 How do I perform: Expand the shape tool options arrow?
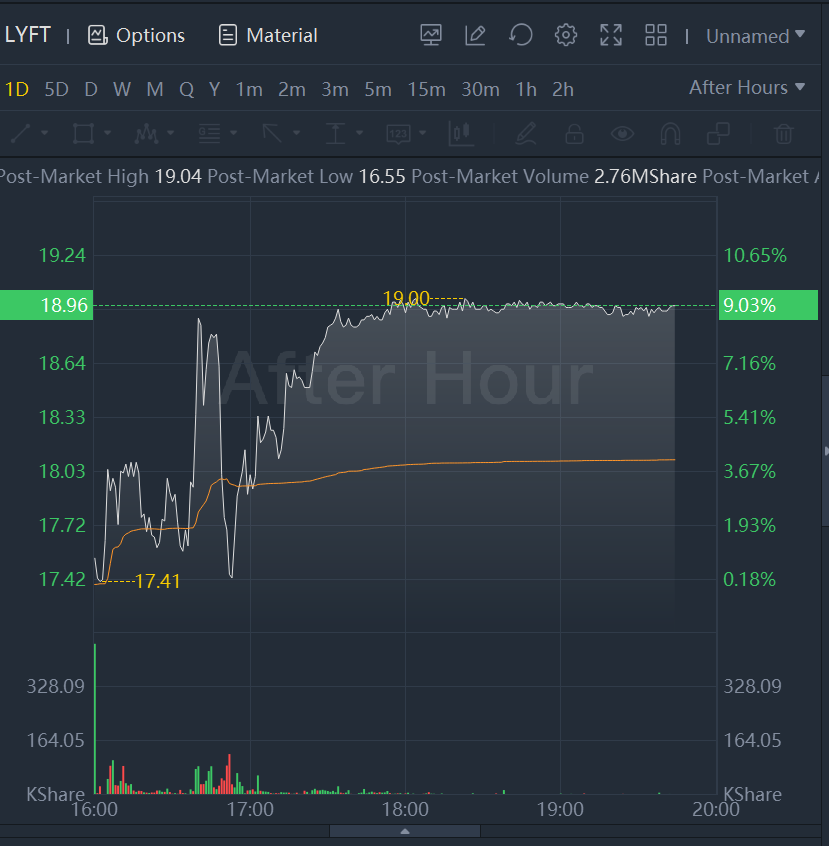[x=107, y=133]
